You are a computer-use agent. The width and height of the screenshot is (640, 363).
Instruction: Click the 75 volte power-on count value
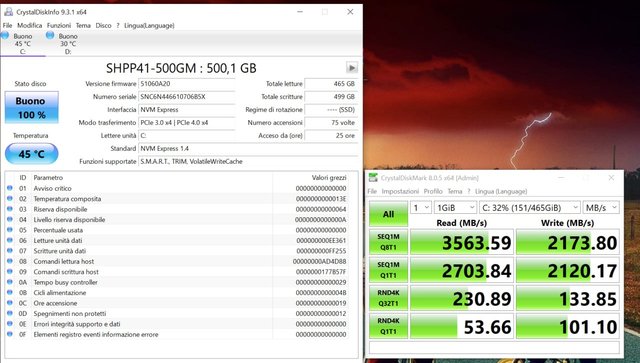[331, 122]
